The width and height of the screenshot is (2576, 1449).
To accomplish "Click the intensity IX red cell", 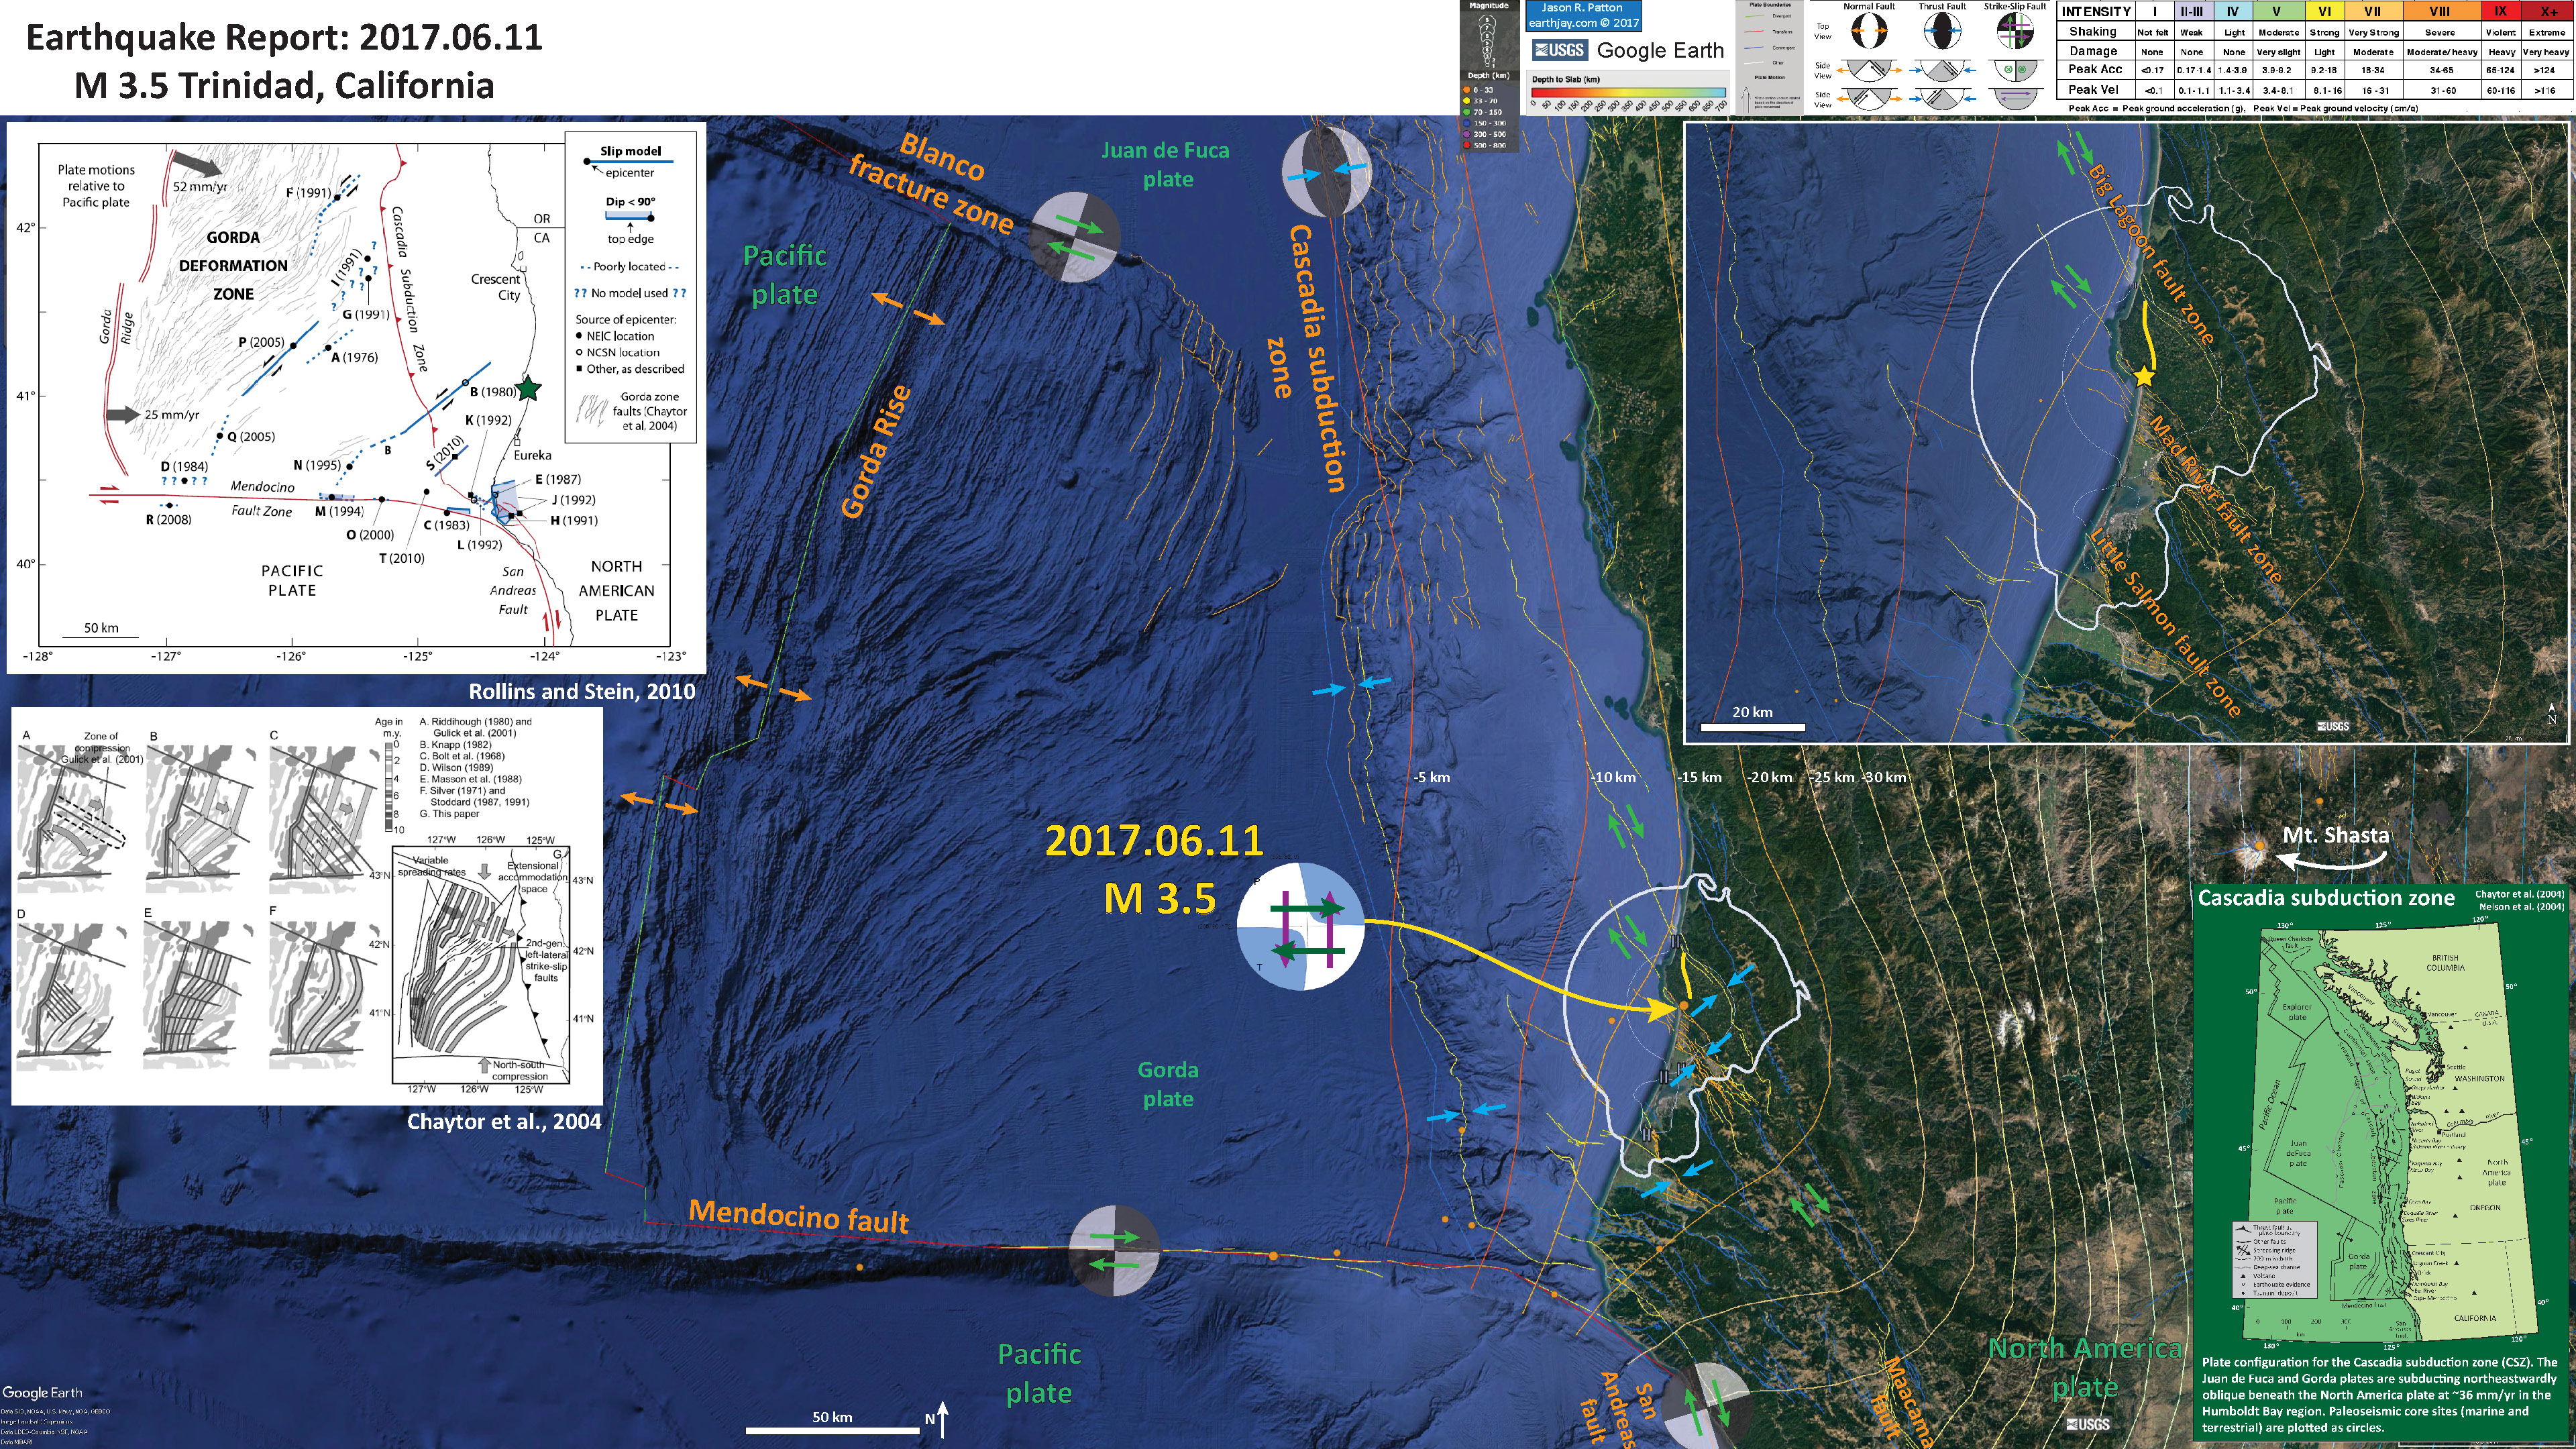I will [x=2500, y=11].
